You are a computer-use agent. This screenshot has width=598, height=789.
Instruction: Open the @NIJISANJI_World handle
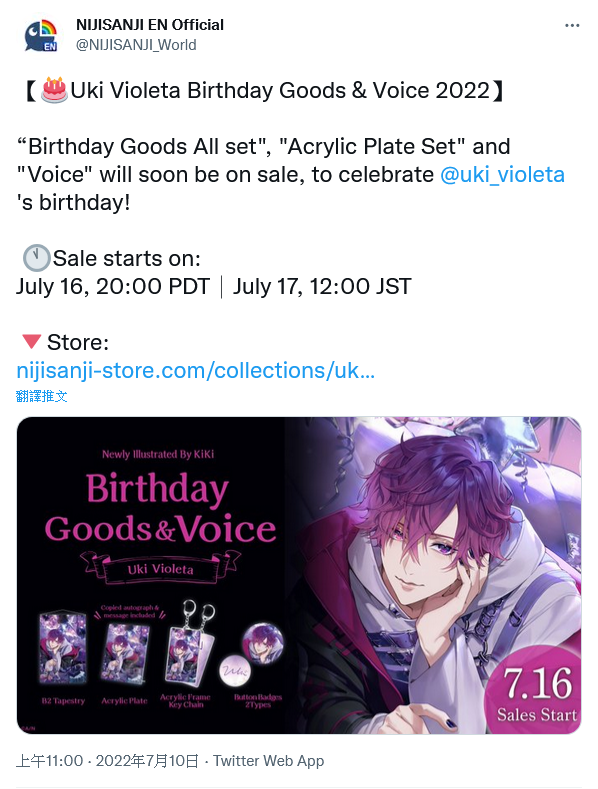[136, 45]
